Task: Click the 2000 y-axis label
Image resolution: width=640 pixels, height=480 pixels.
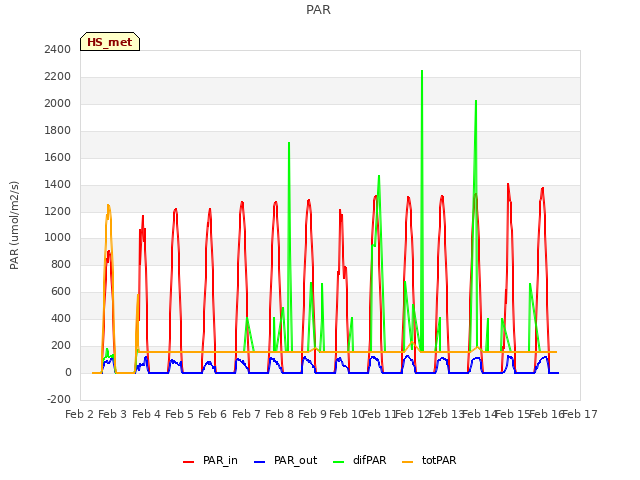Action: [58, 104]
